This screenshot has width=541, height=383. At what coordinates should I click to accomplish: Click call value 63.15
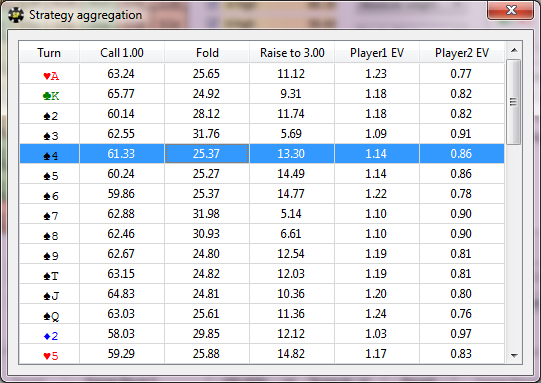[x=121, y=274]
